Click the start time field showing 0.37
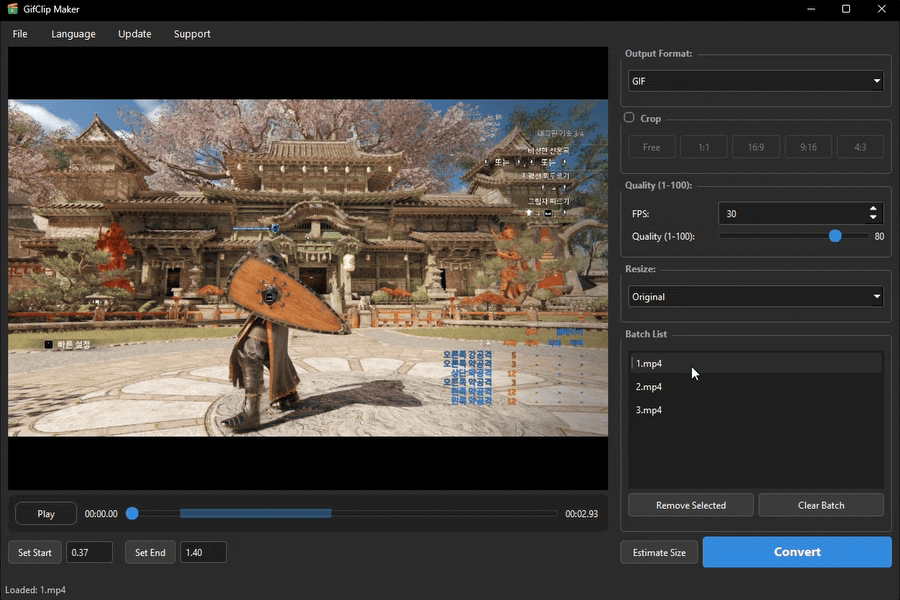The height and width of the screenshot is (600, 900). point(90,552)
